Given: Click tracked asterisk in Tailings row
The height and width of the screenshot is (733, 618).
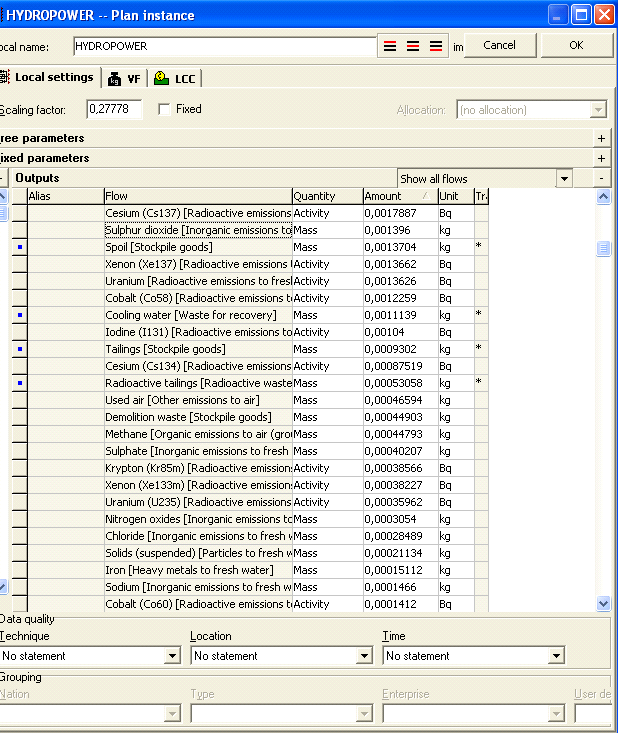Looking at the screenshot, I should 479,348.
